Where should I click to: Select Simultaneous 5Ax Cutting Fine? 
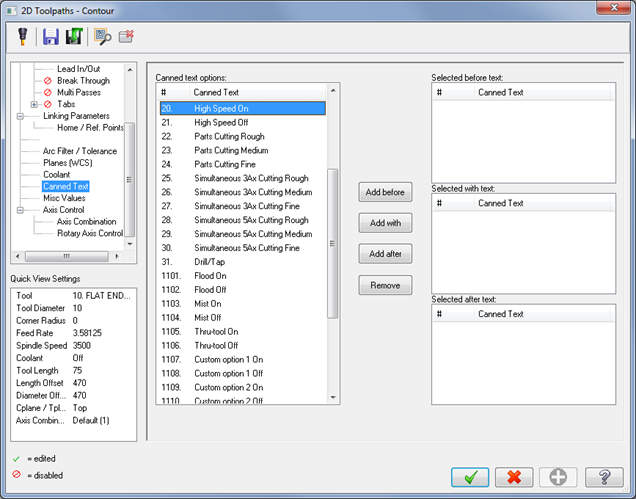[x=243, y=248]
